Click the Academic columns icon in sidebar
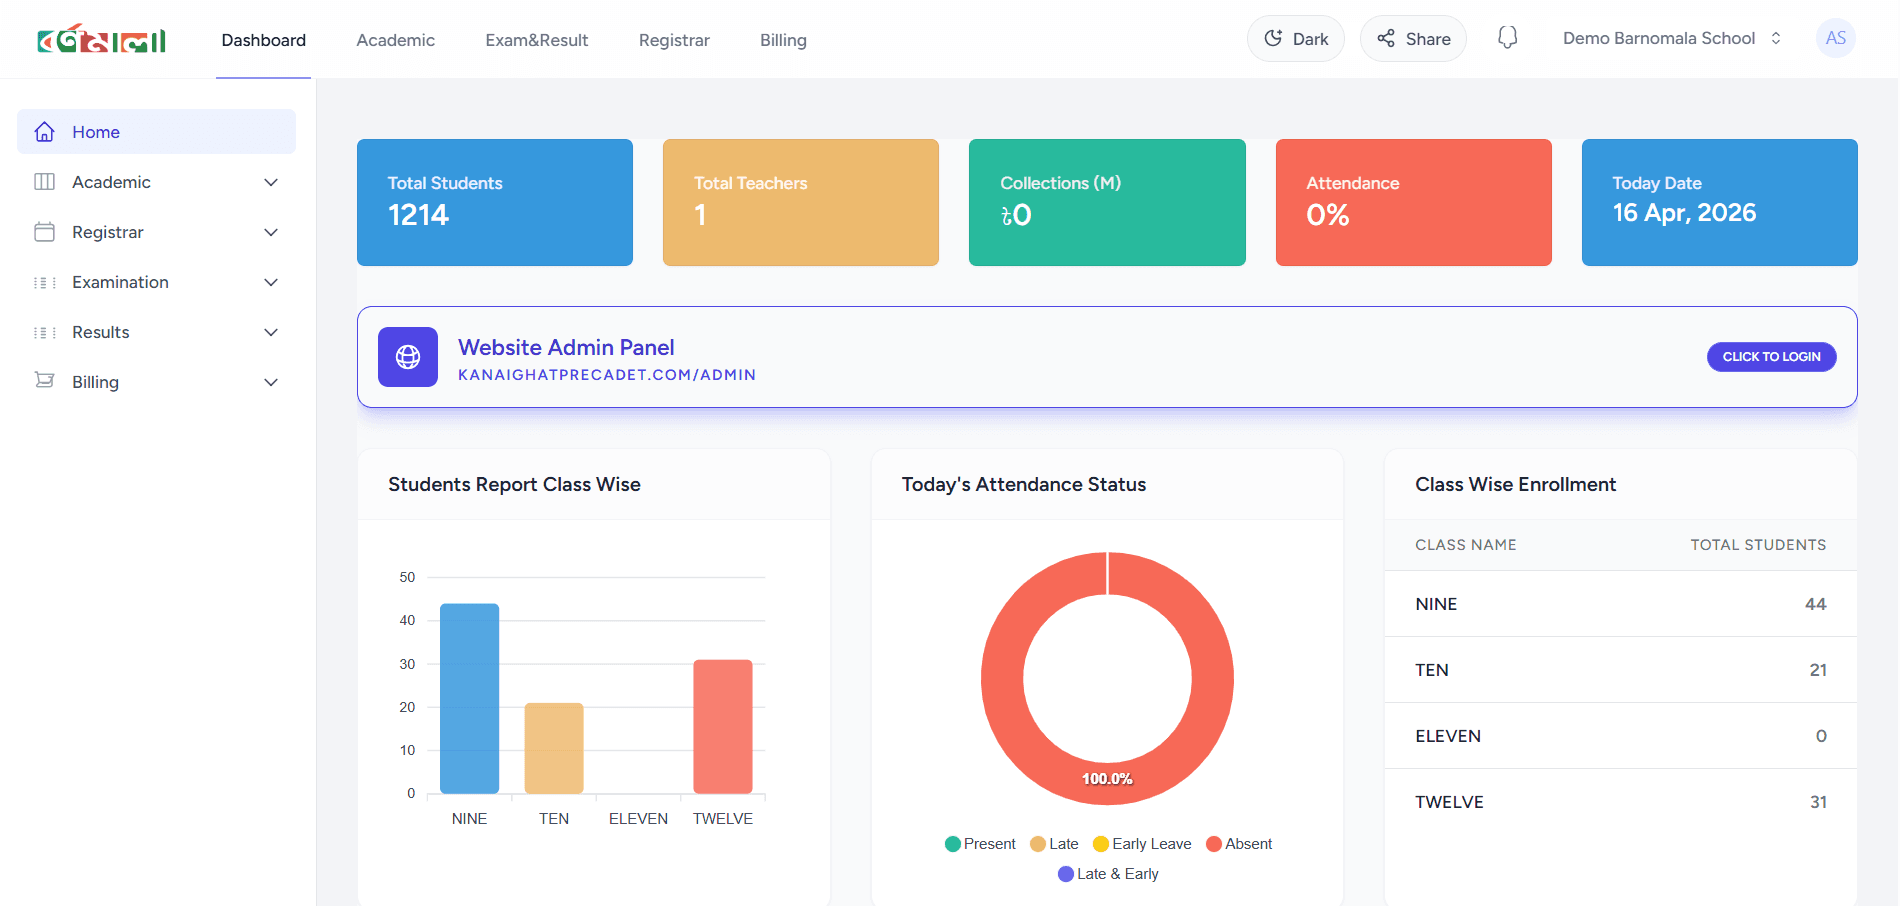 click(x=45, y=181)
